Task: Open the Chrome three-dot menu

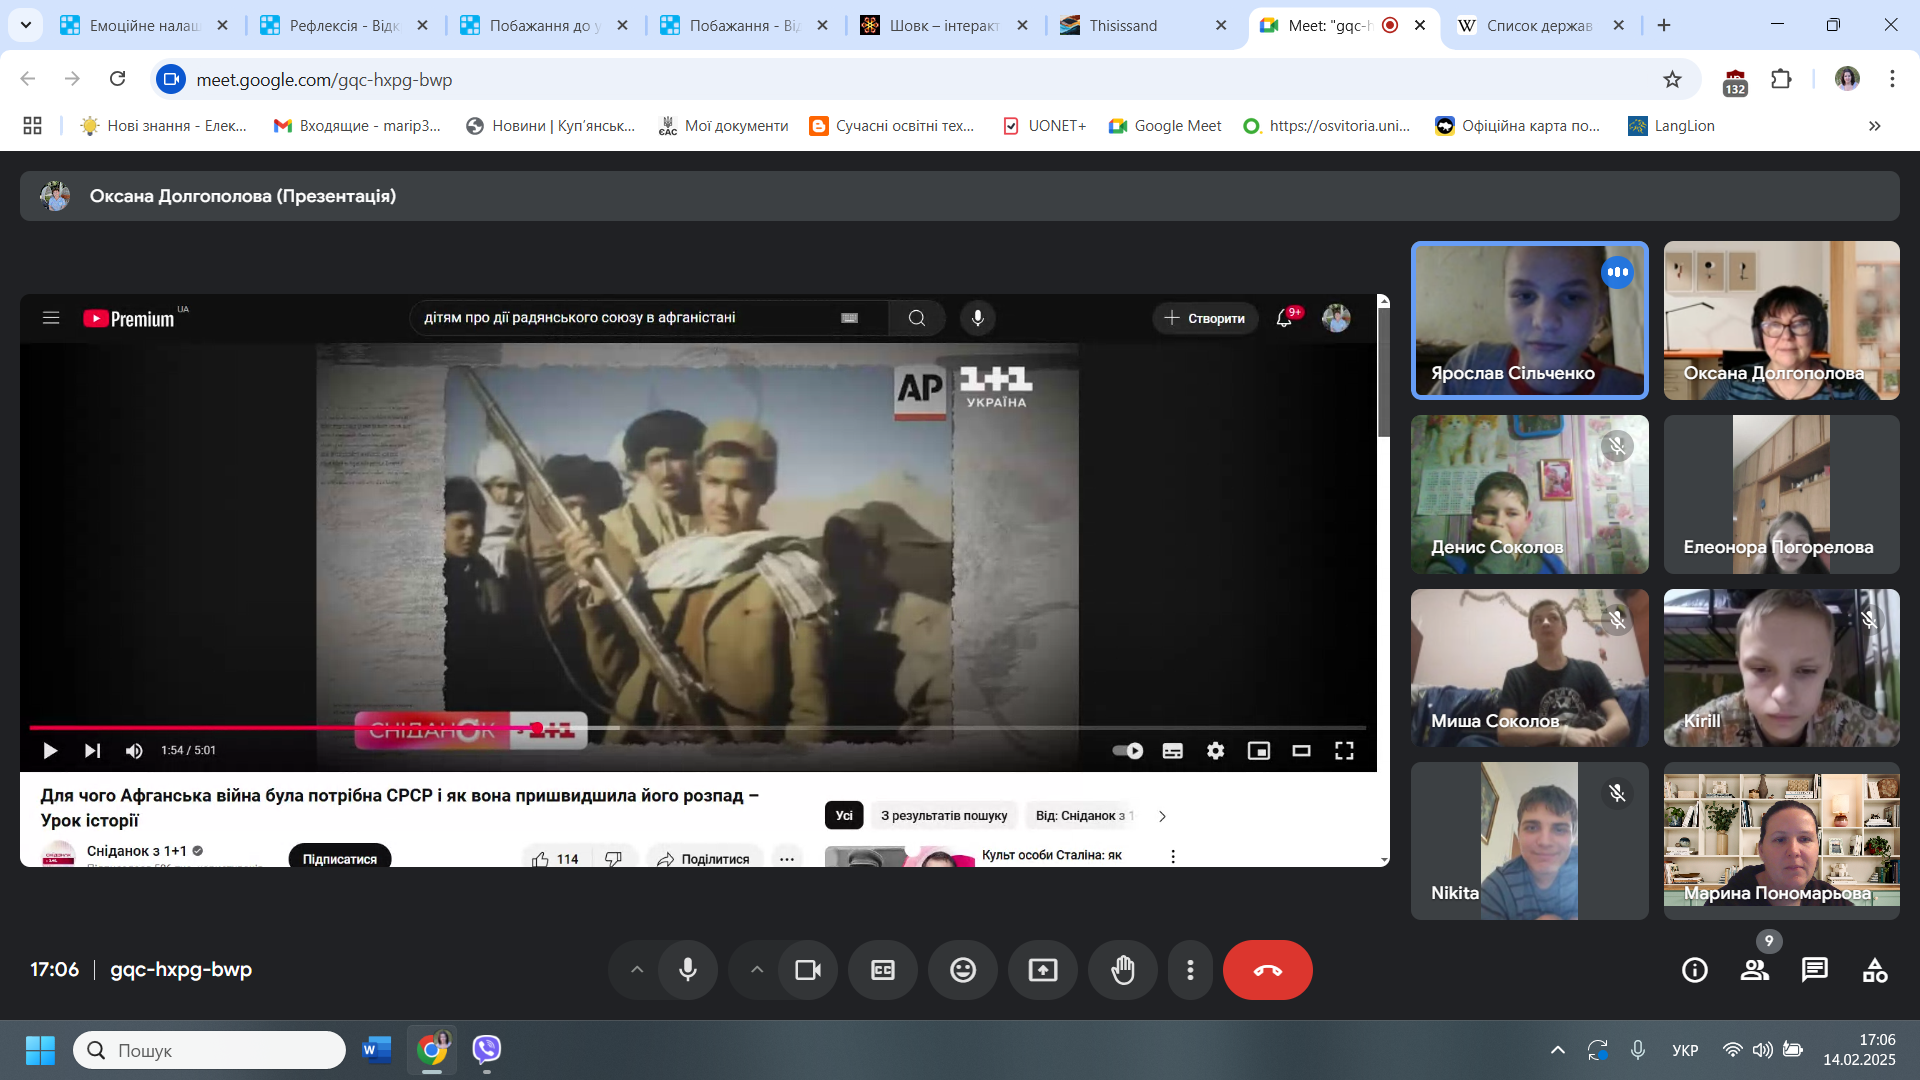Action: (x=1892, y=79)
